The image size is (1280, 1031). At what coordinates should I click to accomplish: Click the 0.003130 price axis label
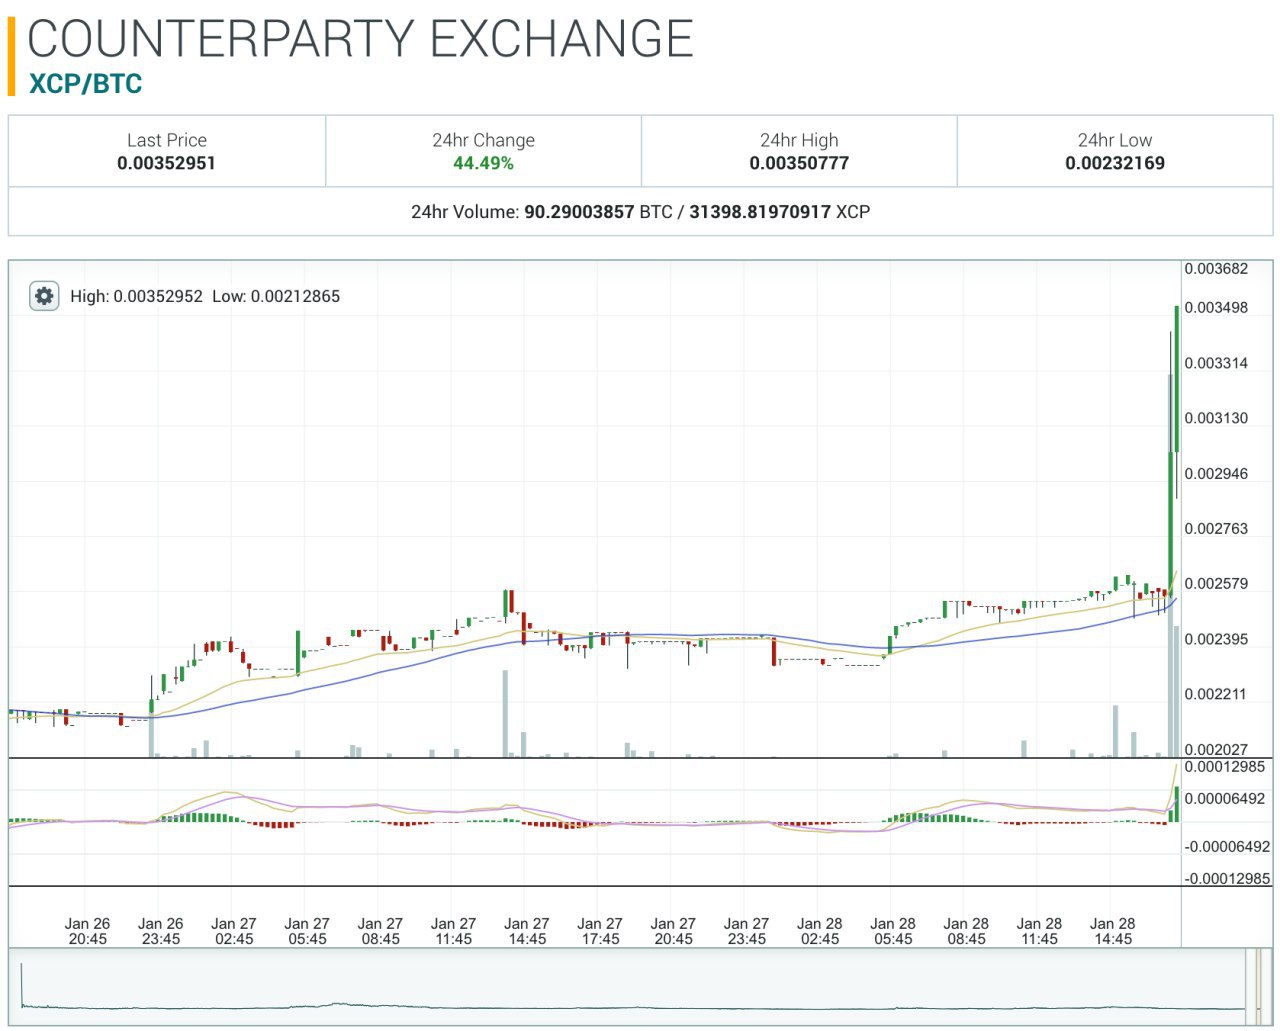[1216, 418]
